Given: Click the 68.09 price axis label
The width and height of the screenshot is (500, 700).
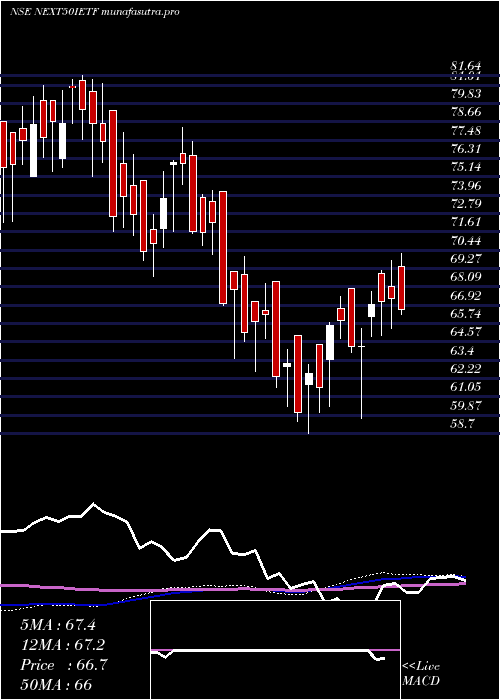Looking at the screenshot, I should [465, 277].
